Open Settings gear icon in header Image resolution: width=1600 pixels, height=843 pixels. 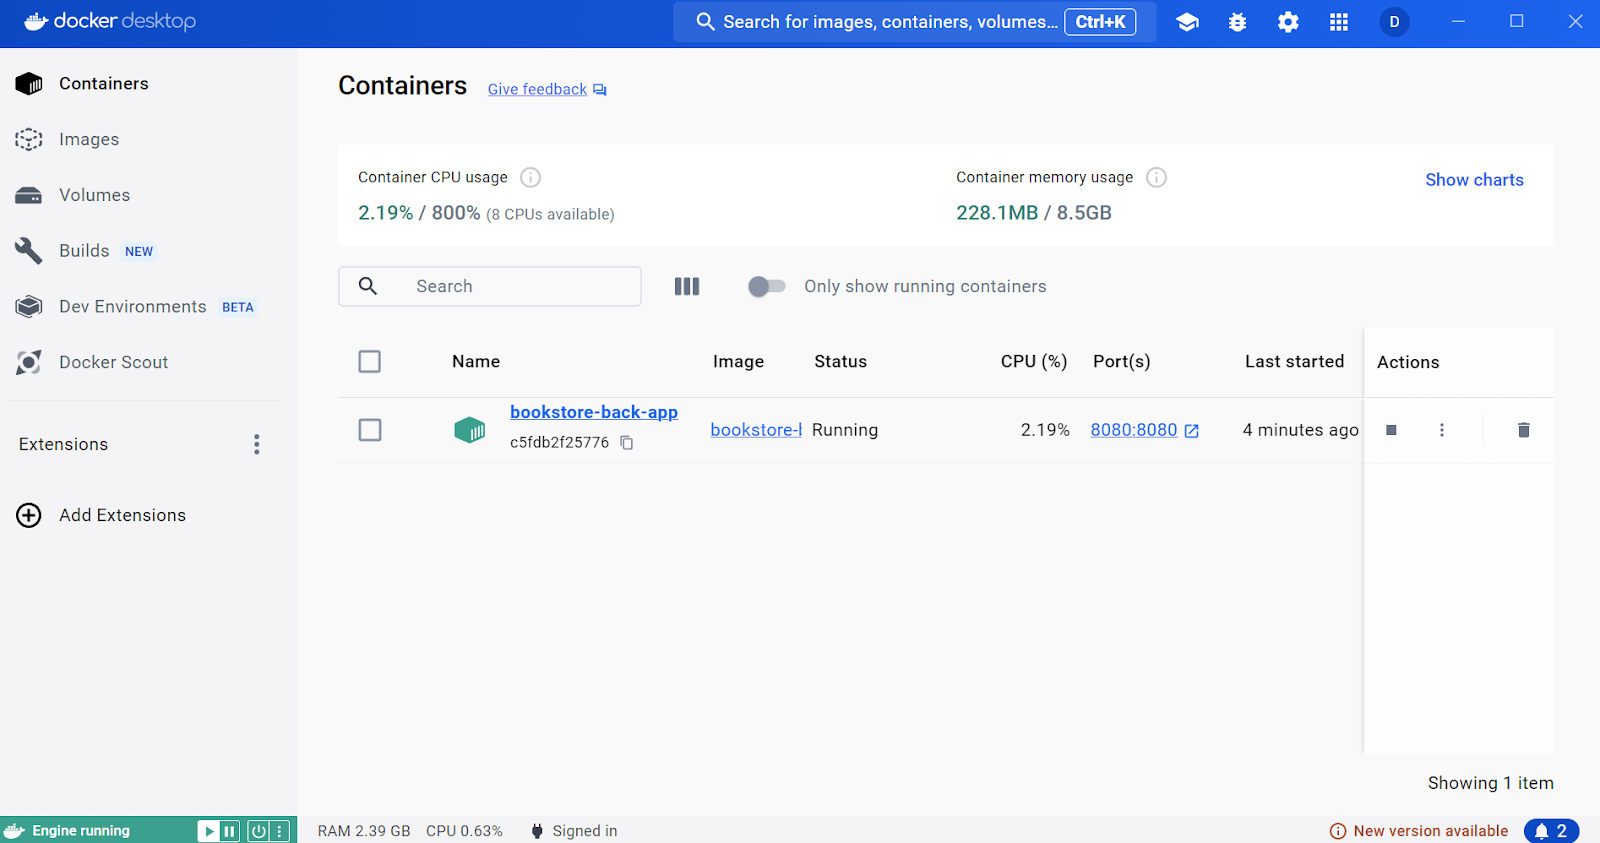(1288, 22)
